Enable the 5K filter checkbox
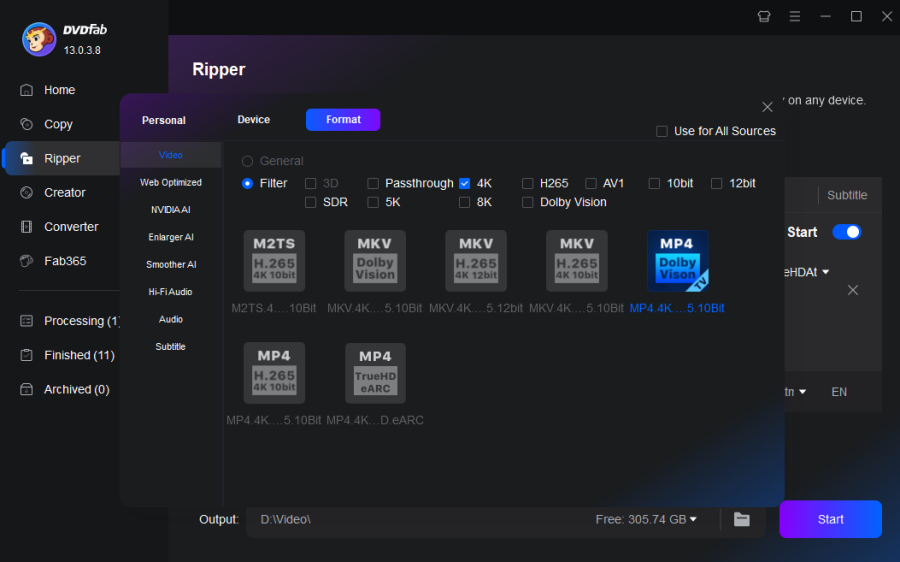The height and width of the screenshot is (562, 900). coord(373,203)
